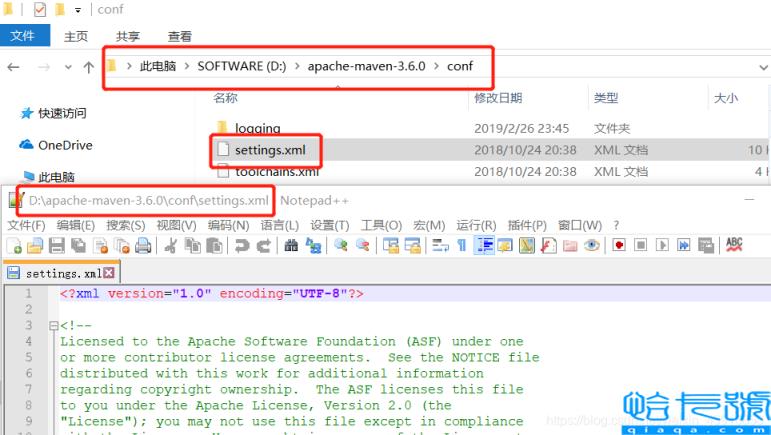Open the 设置(T) menu

coord(329,226)
